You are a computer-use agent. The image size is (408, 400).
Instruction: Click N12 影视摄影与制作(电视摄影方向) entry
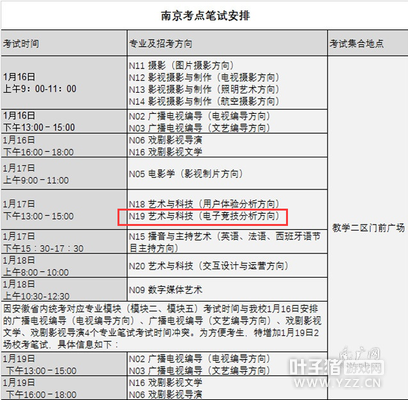[x=204, y=77]
